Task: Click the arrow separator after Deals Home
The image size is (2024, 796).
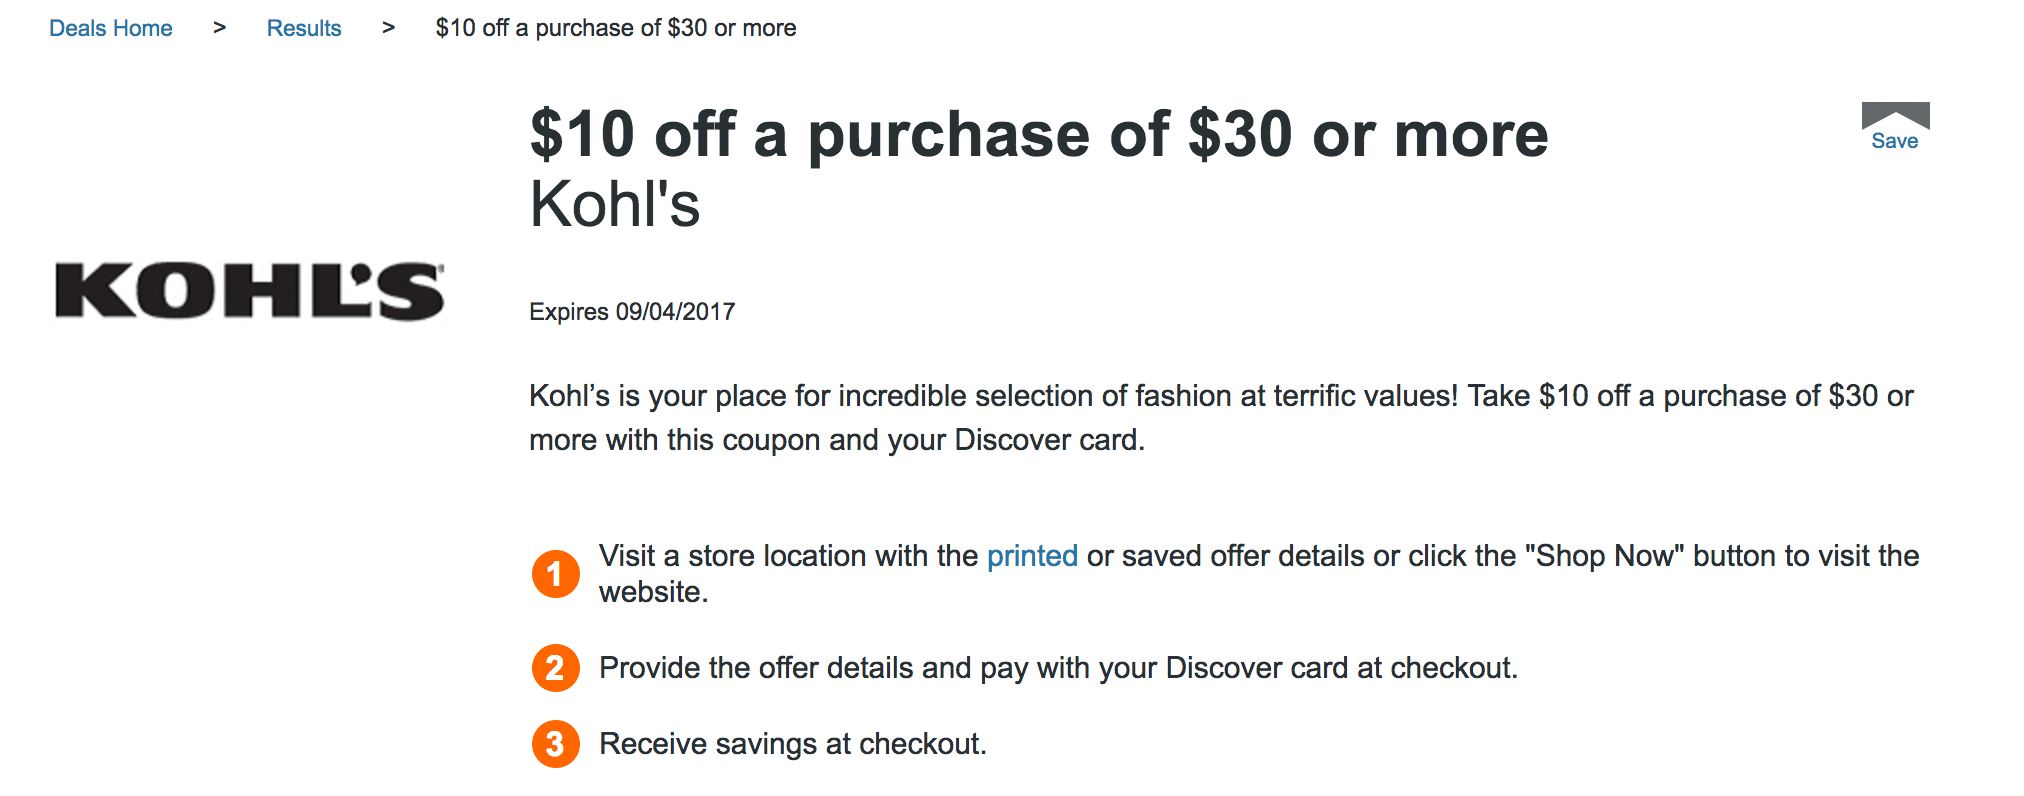Action: pos(219,28)
